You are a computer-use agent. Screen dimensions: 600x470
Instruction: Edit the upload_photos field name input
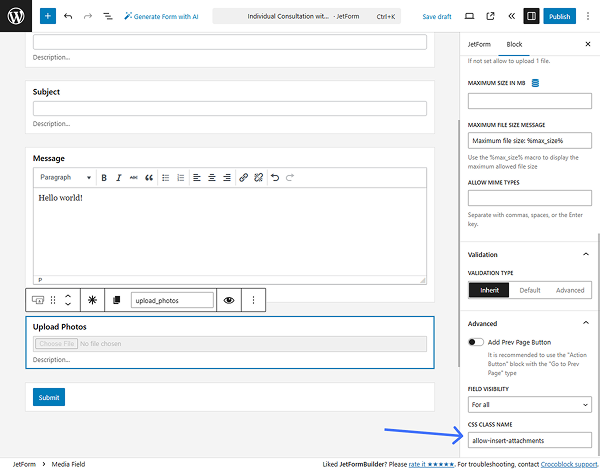click(172, 300)
